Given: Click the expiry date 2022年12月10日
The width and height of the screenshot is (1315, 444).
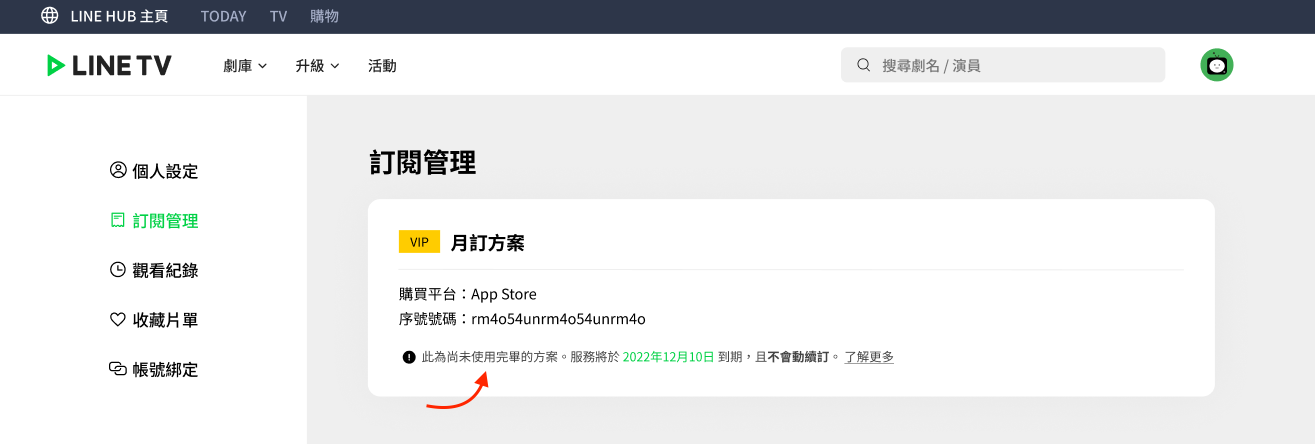Looking at the screenshot, I should (668, 357).
